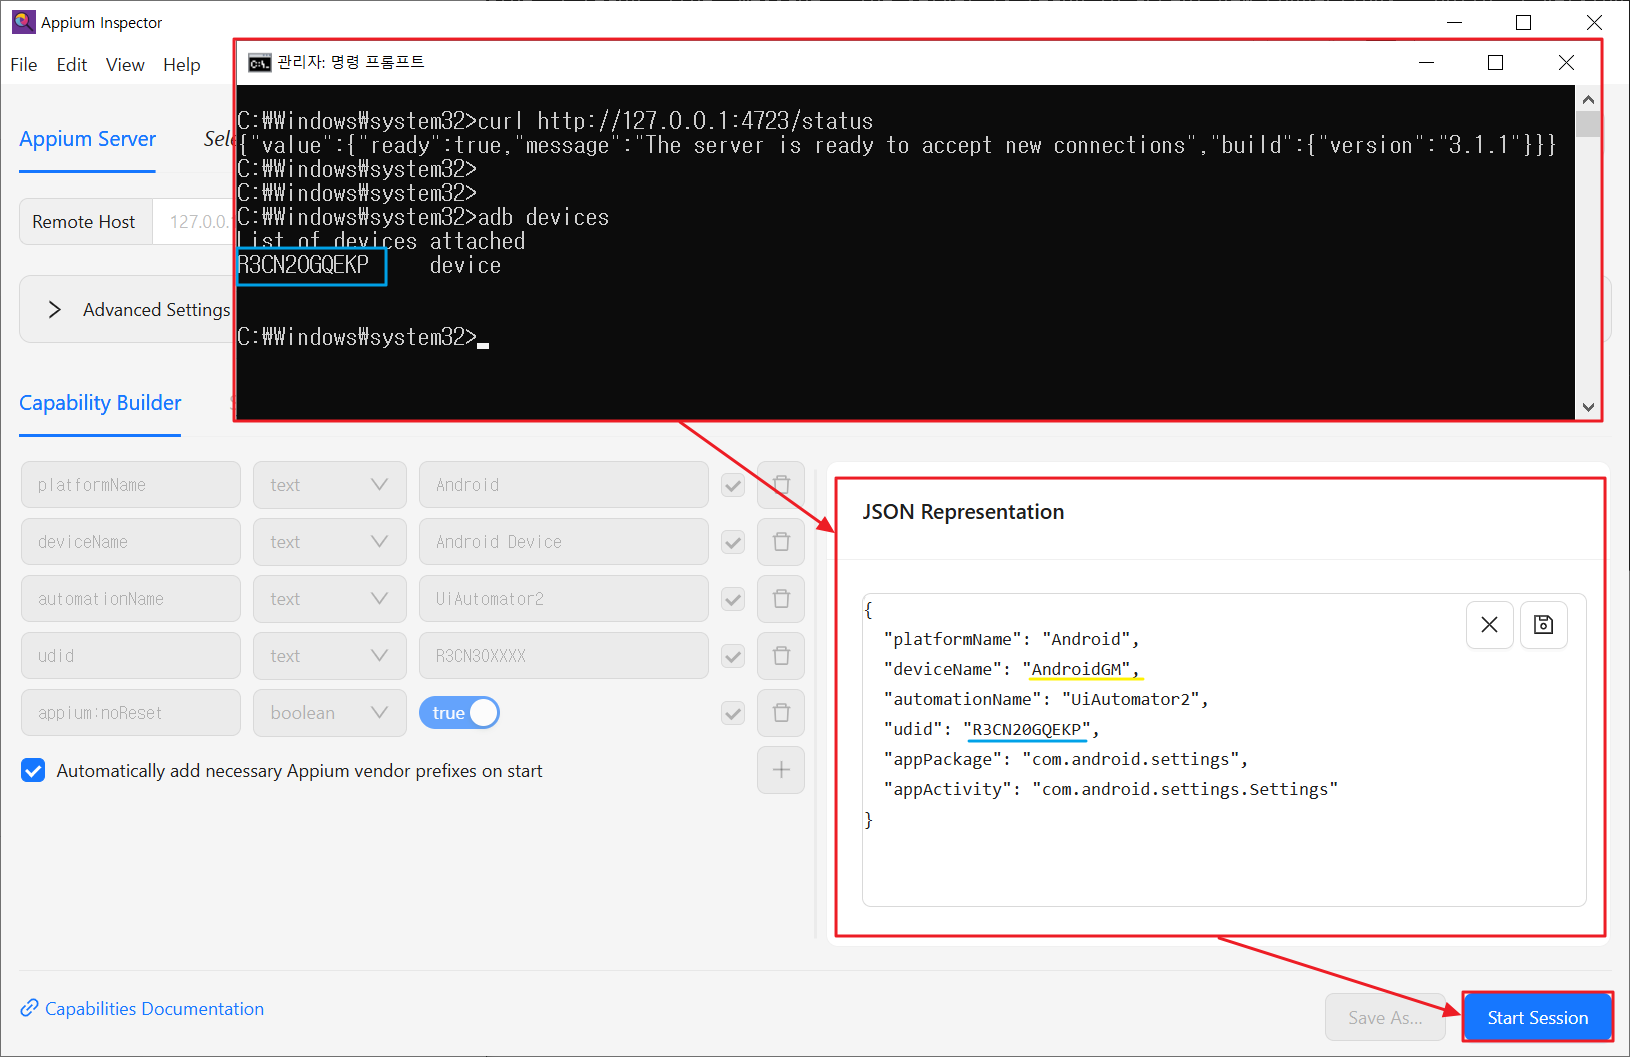The width and height of the screenshot is (1630, 1057).
Task: Click the Remote Host input field
Action: (193, 222)
